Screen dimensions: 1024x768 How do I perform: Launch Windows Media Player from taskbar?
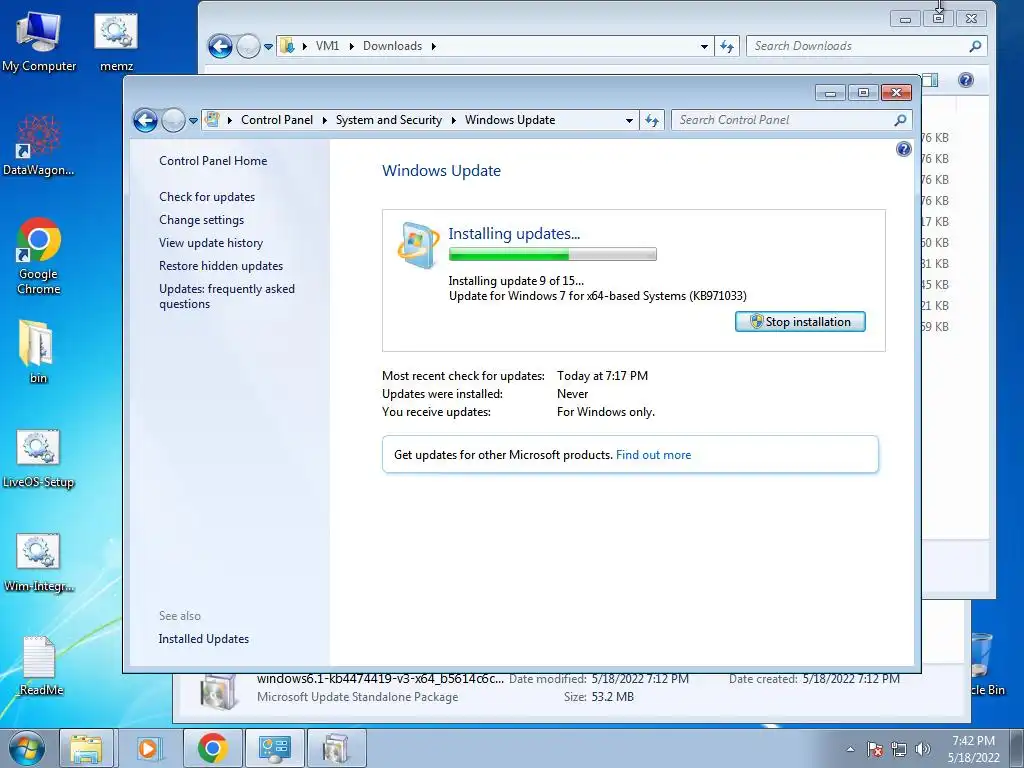point(149,748)
